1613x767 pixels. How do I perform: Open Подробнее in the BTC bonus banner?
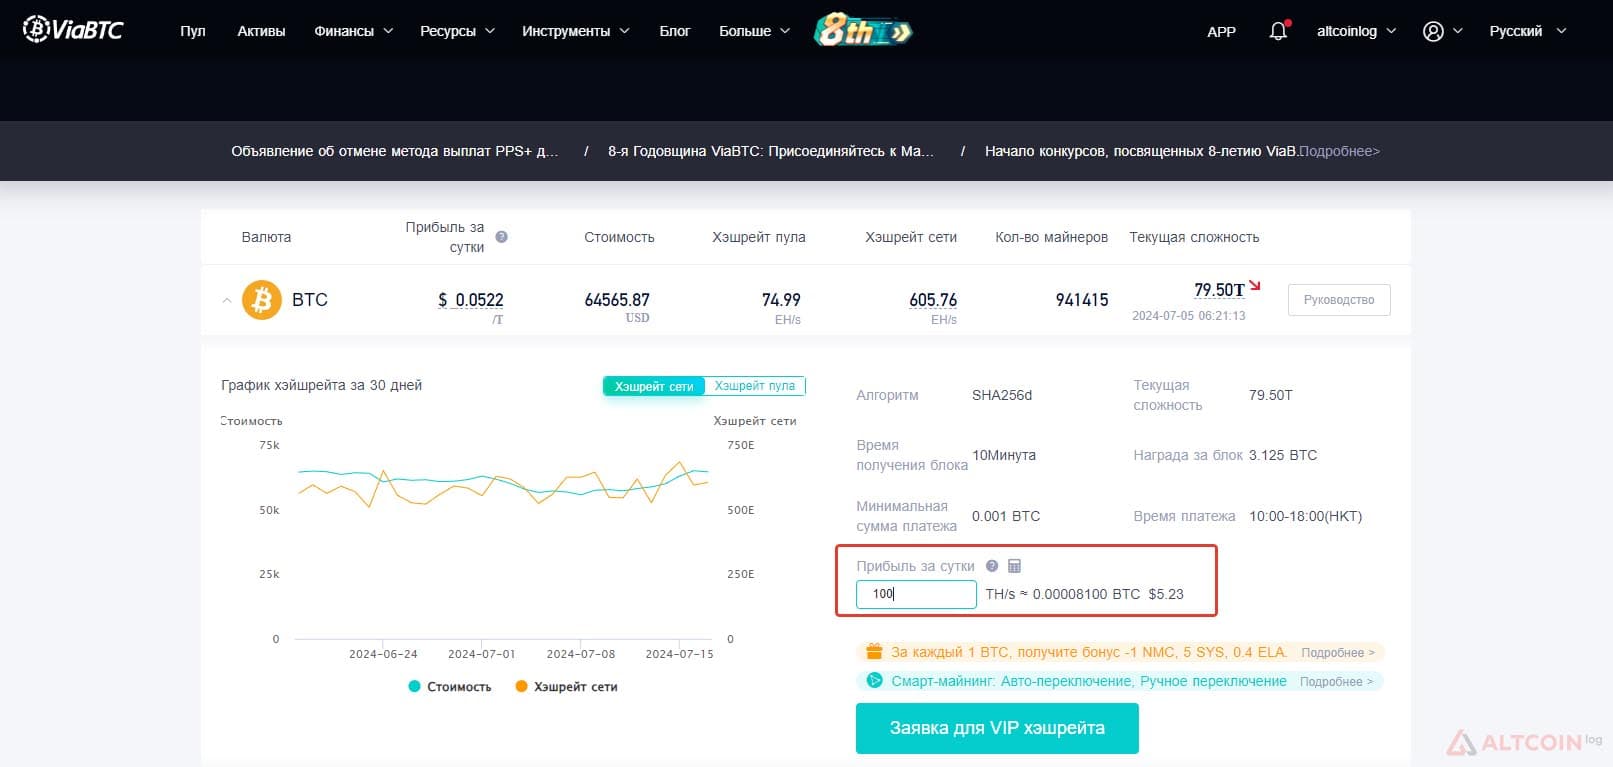pos(1337,652)
